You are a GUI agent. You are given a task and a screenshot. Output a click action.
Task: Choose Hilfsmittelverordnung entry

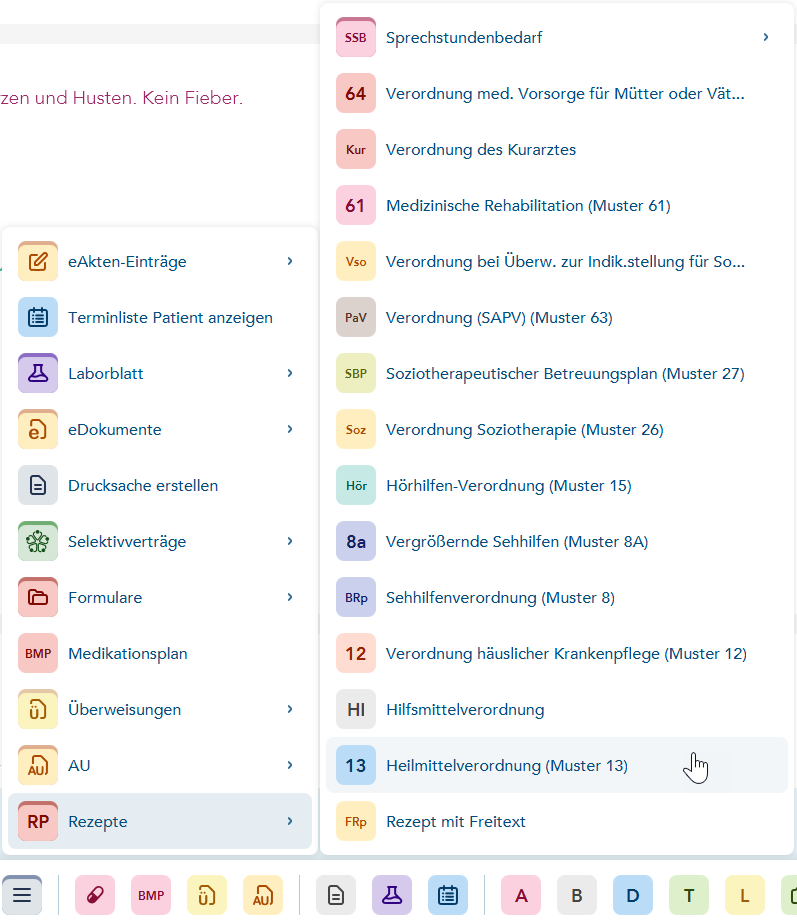pos(556,709)
